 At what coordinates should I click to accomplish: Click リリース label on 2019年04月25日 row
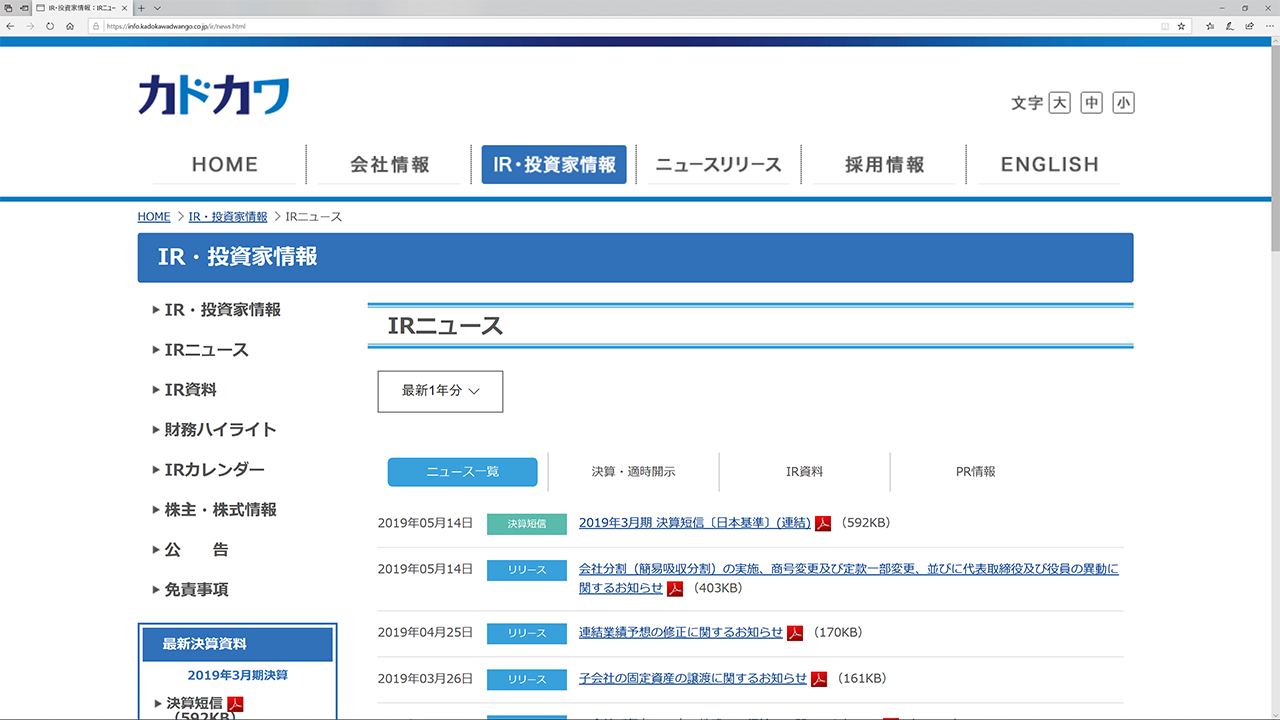tap(527, 634)
